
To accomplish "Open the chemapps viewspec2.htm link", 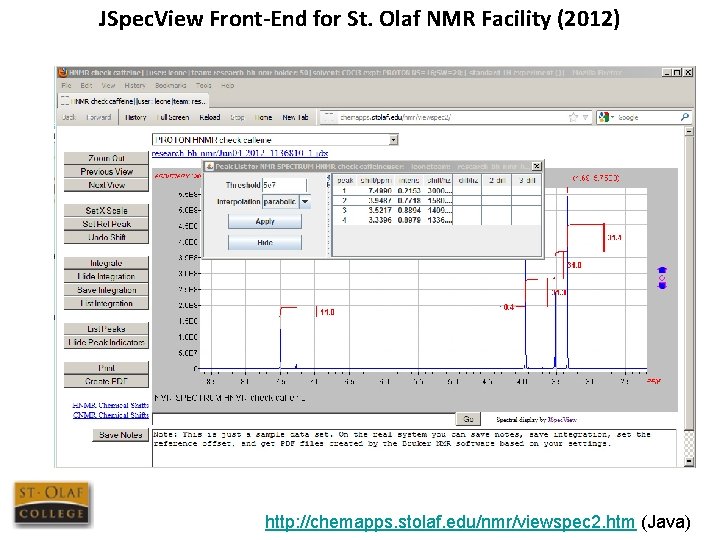I will point(450,522).
